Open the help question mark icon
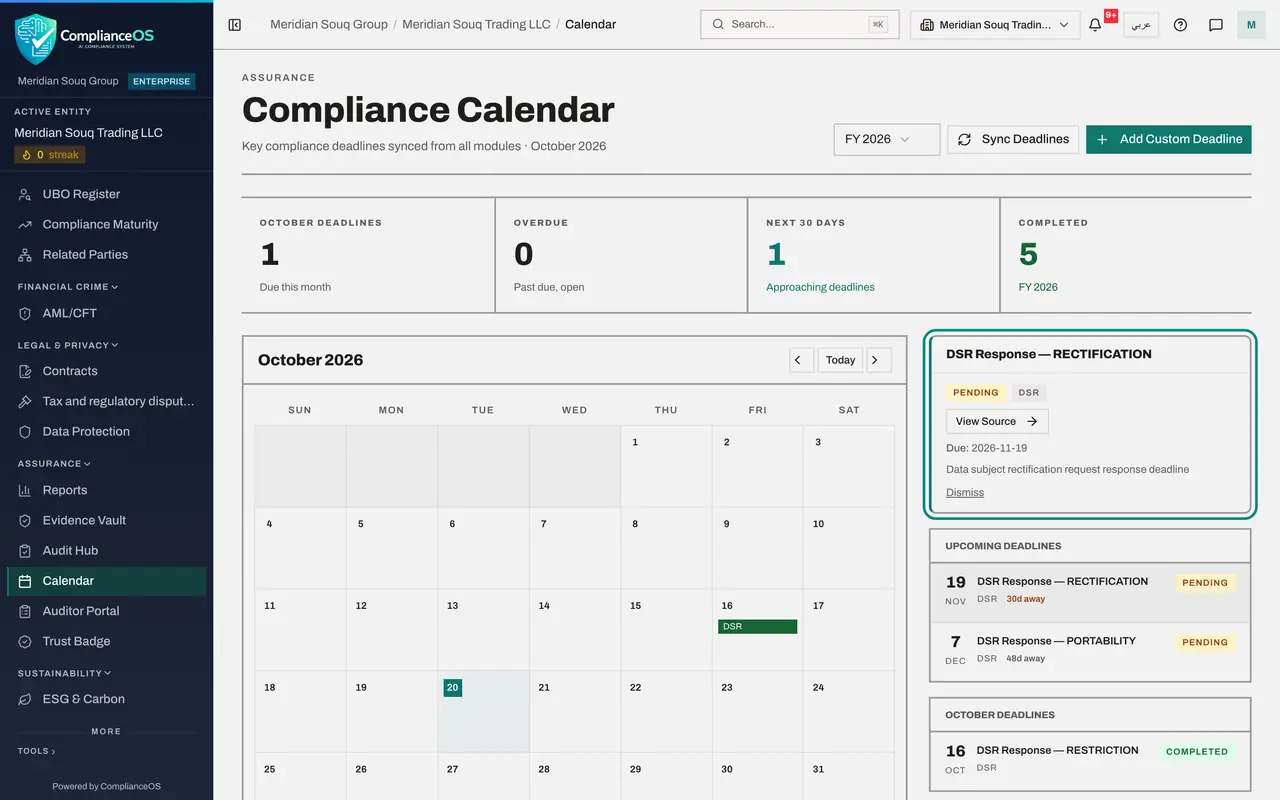Screen dimensions: 1280x800 [x=1180, y=25]
